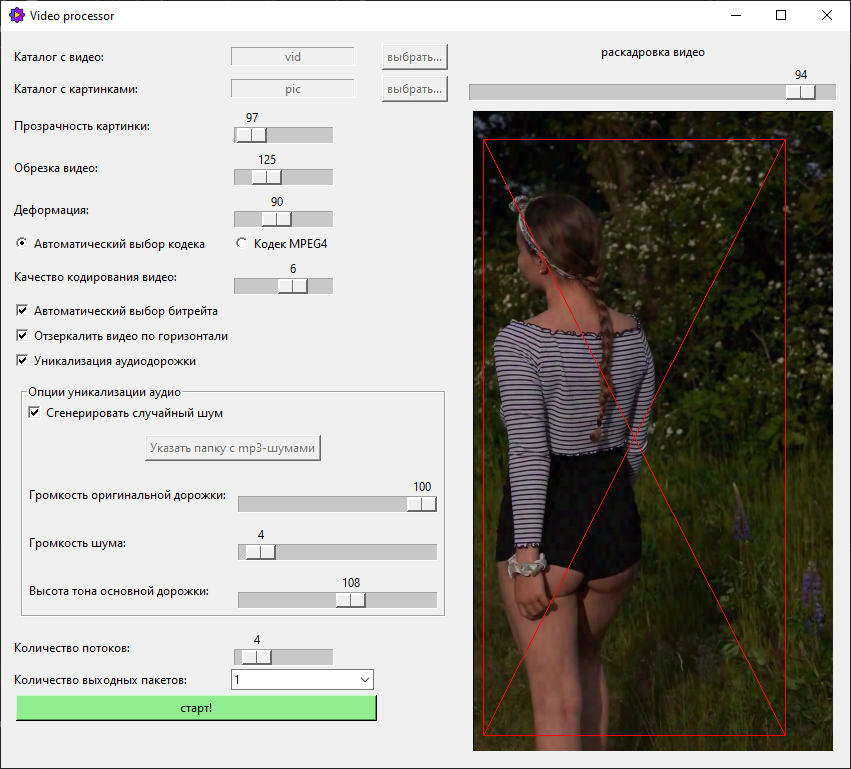This screenshot has height=769, width=851.
Task: Click "выбрать..." button for video folder
Action: (x=414, y=57)
